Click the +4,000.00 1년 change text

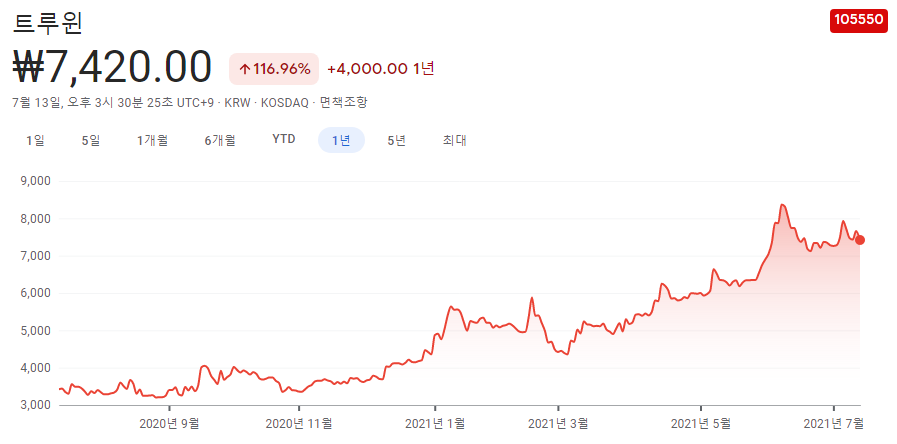click(x=381, y=69)
